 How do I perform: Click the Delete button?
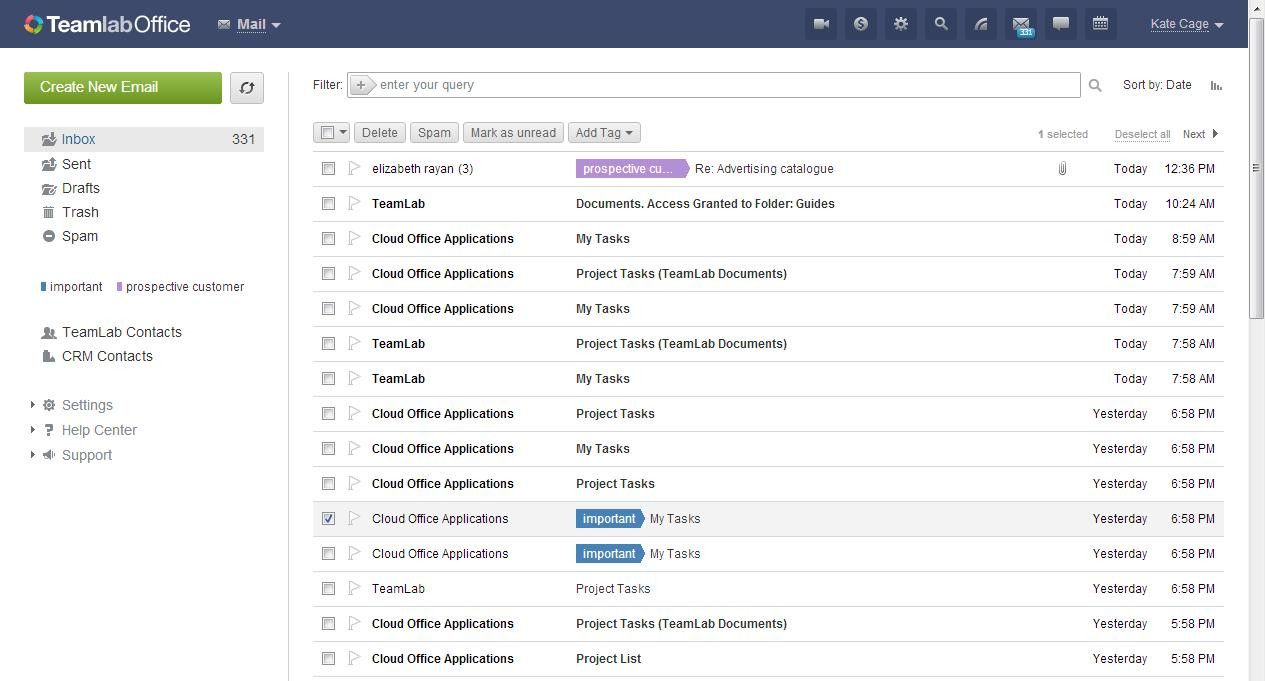pos(379,133)
